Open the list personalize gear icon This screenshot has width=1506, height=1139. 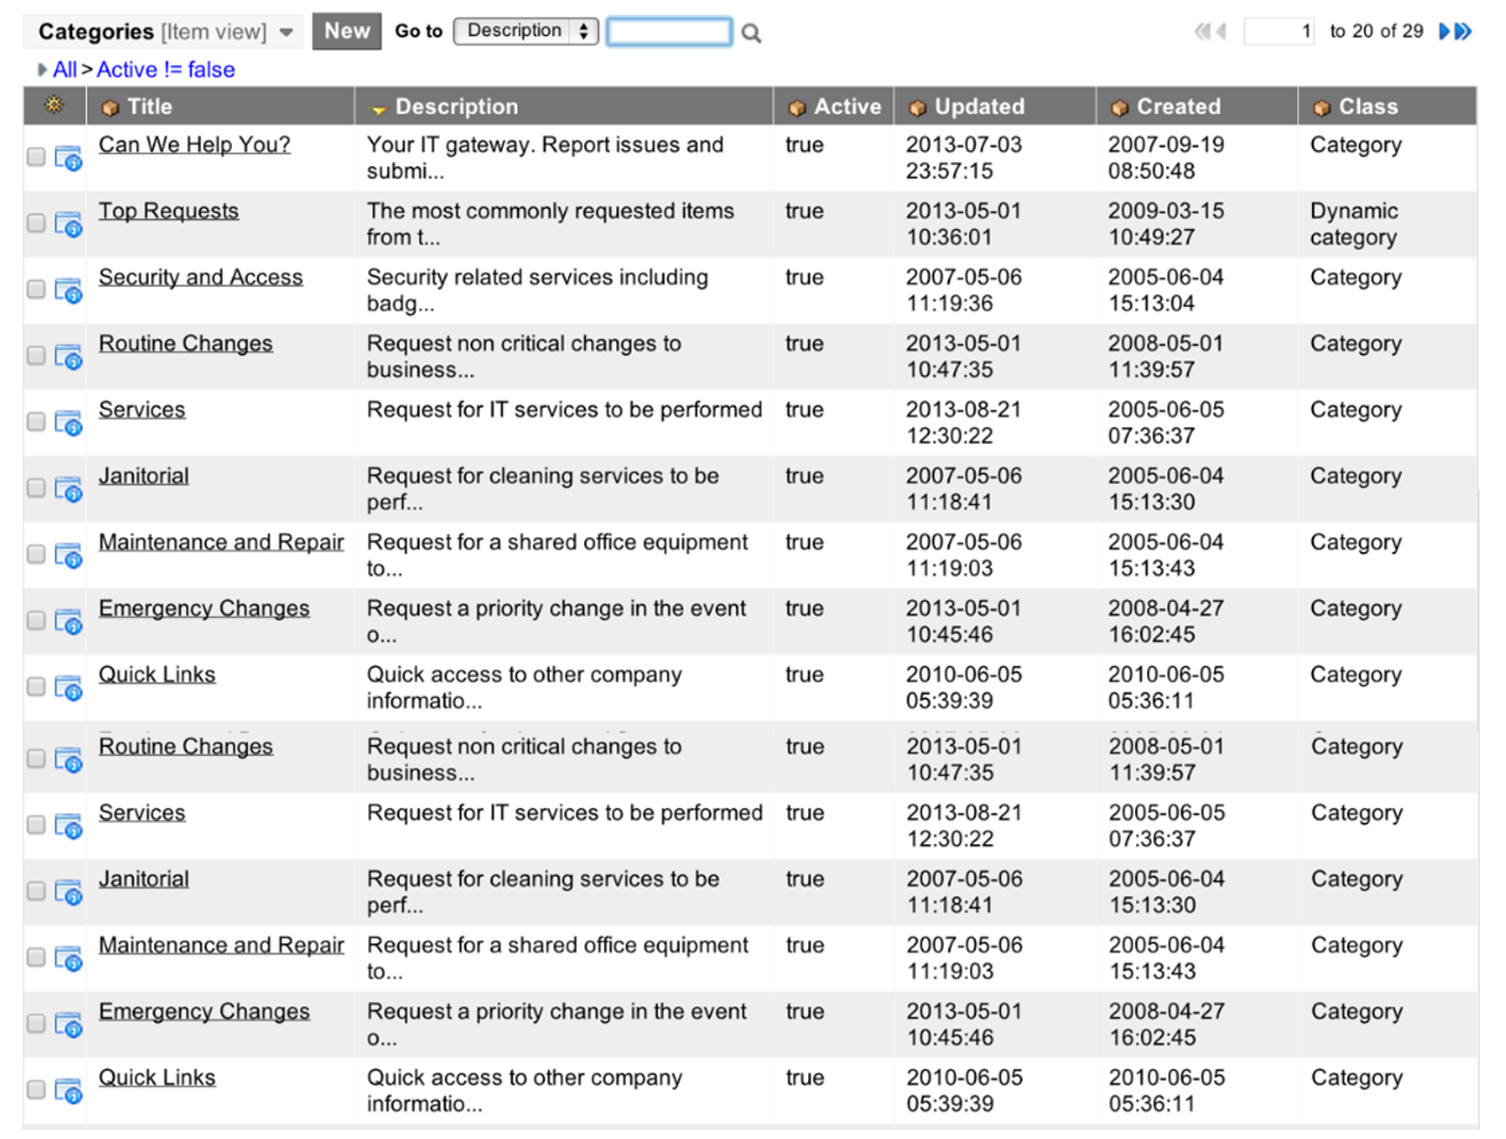tap(54, 105)
